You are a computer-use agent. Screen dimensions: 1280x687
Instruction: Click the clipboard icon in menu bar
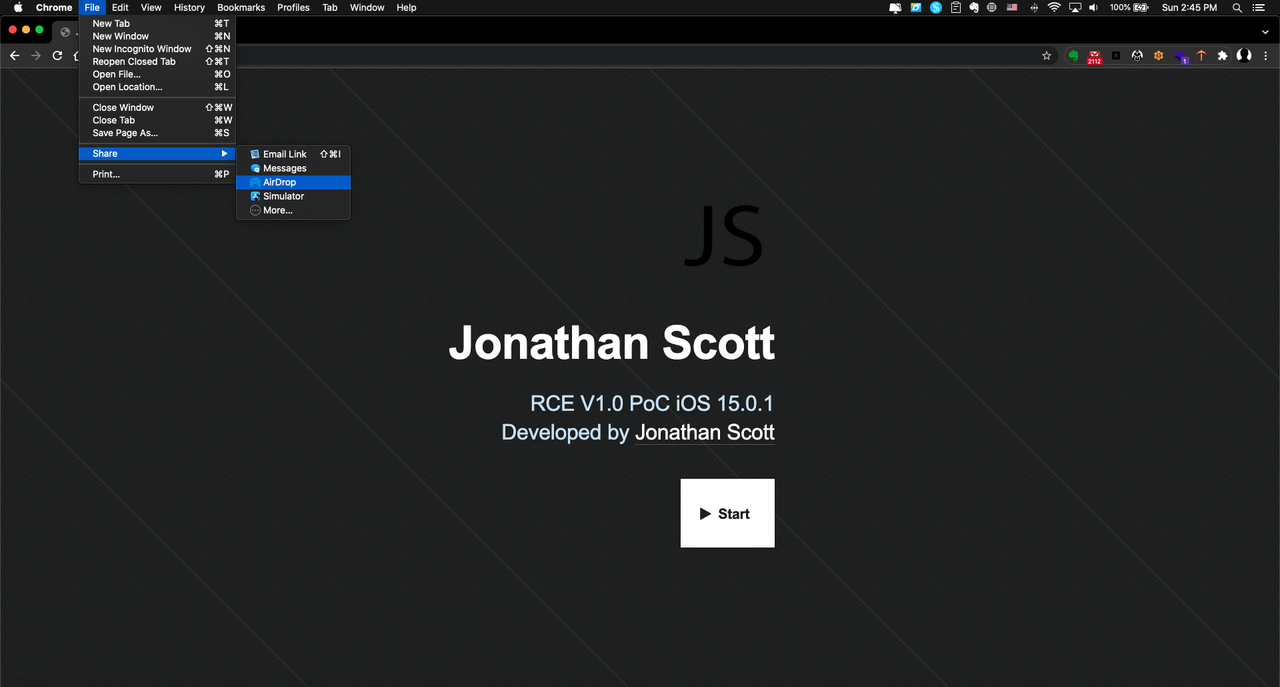click(955, 7)
